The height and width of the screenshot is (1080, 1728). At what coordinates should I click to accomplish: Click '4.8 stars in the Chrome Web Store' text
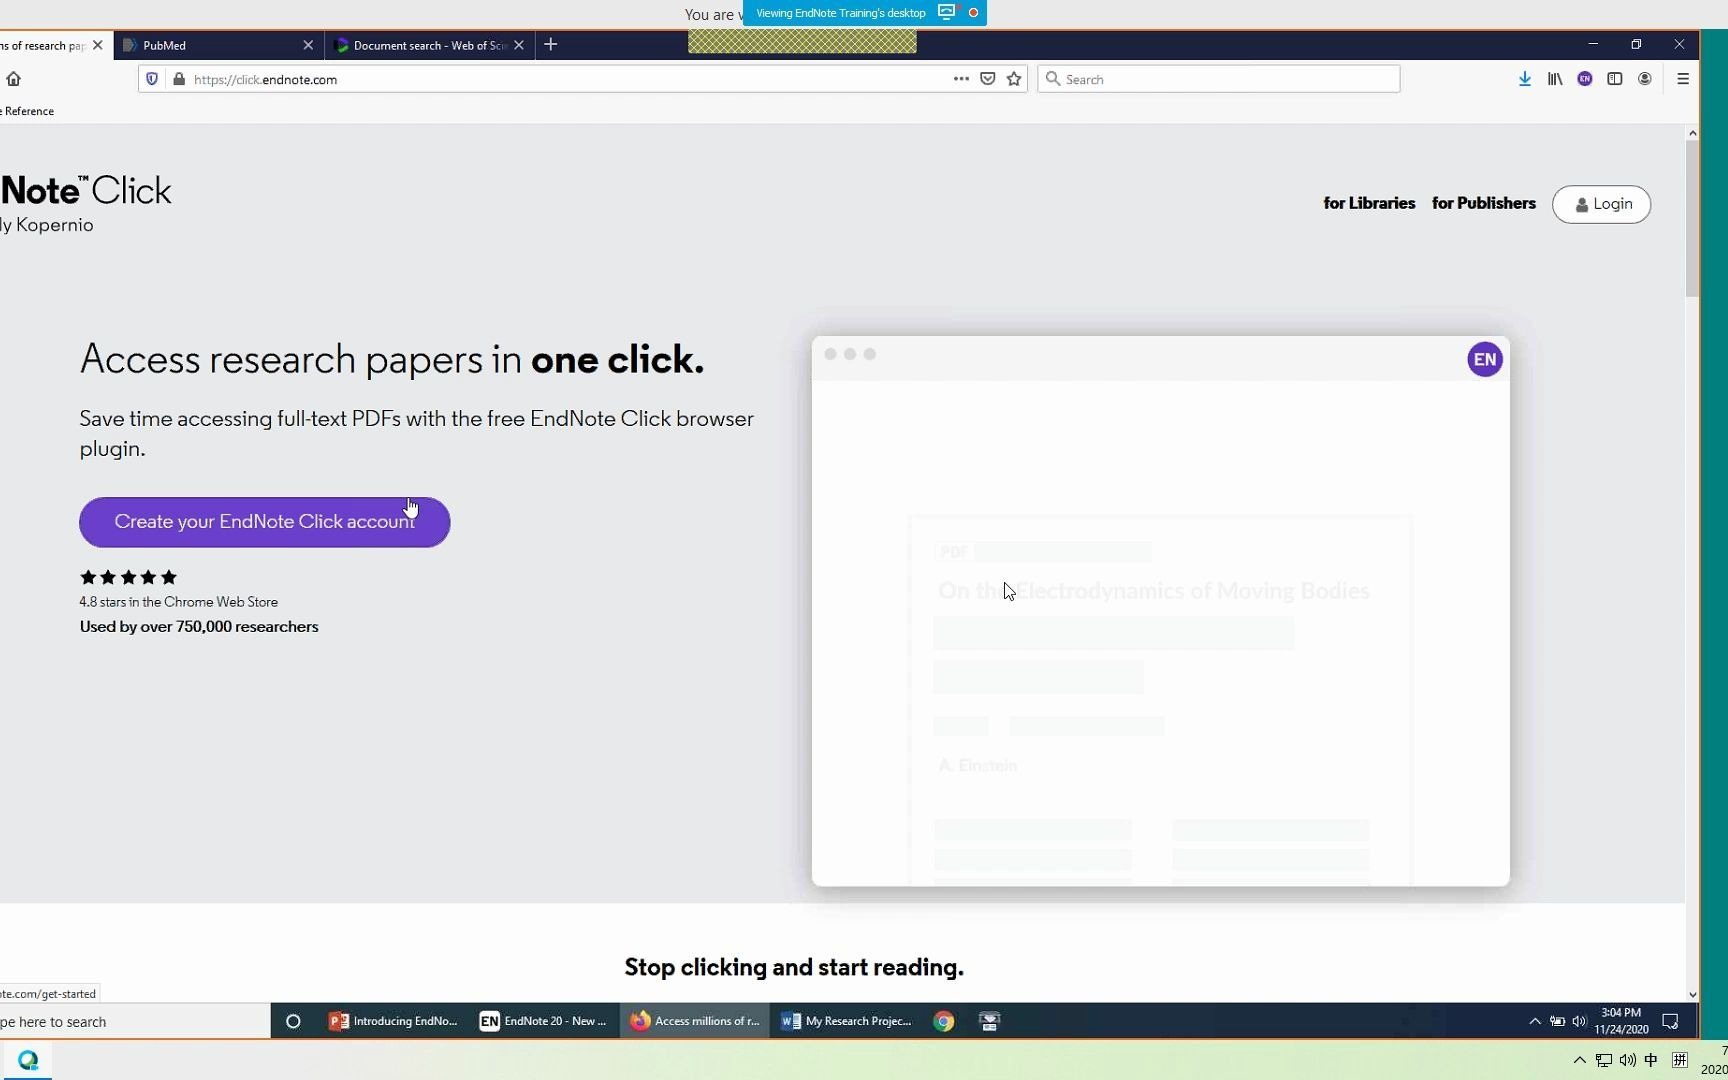coord(179,602)
